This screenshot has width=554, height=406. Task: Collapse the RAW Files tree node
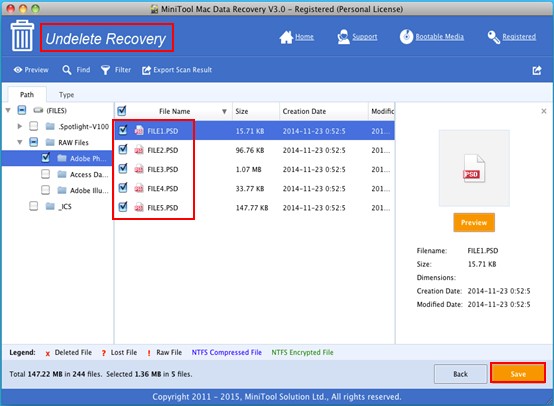coord(20,142)
